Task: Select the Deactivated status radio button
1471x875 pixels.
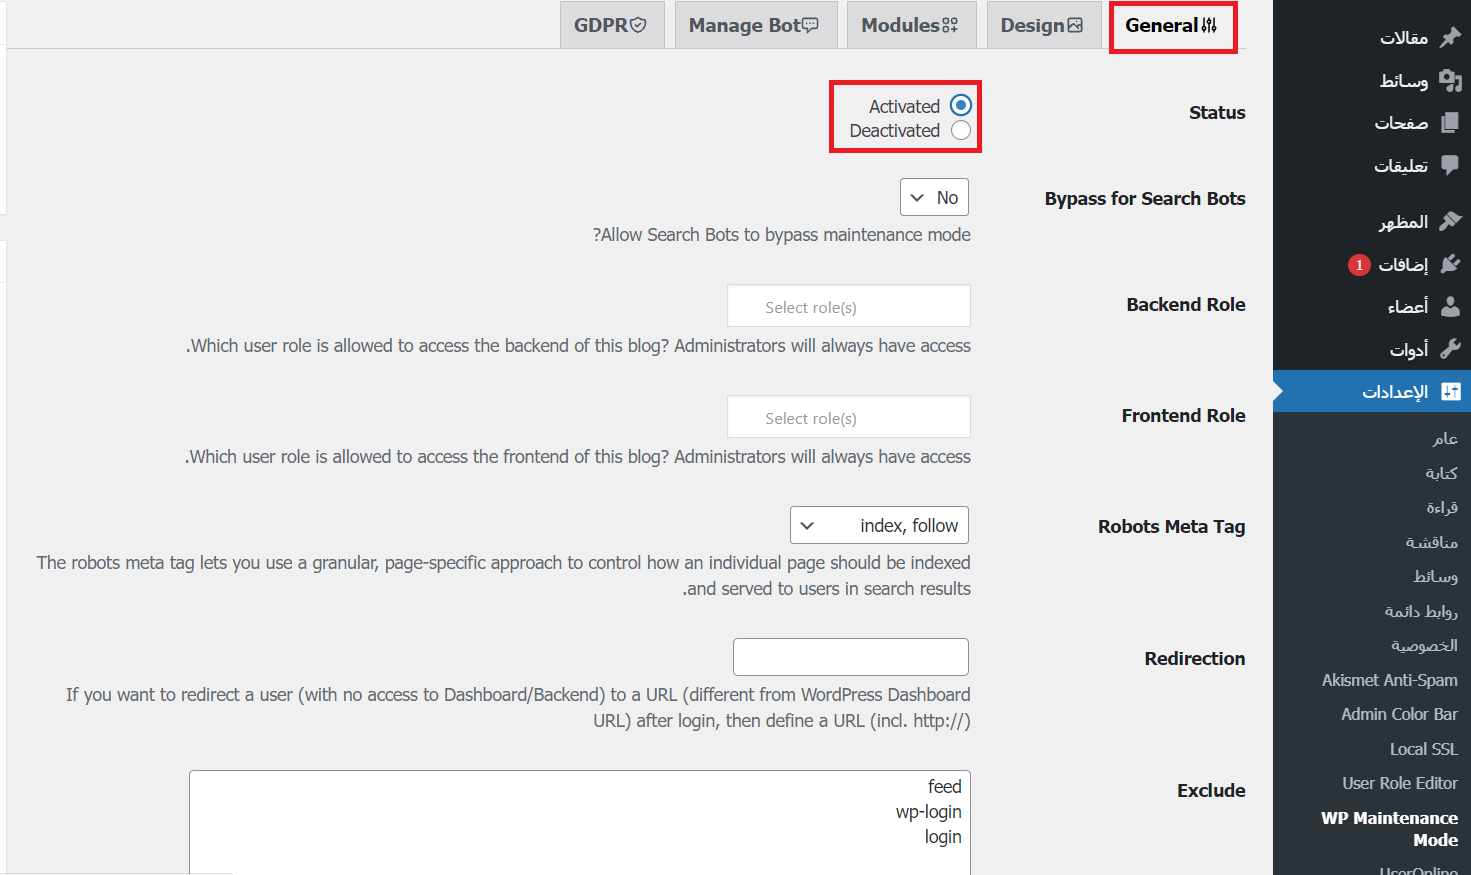Action: [x=960, y=130]
